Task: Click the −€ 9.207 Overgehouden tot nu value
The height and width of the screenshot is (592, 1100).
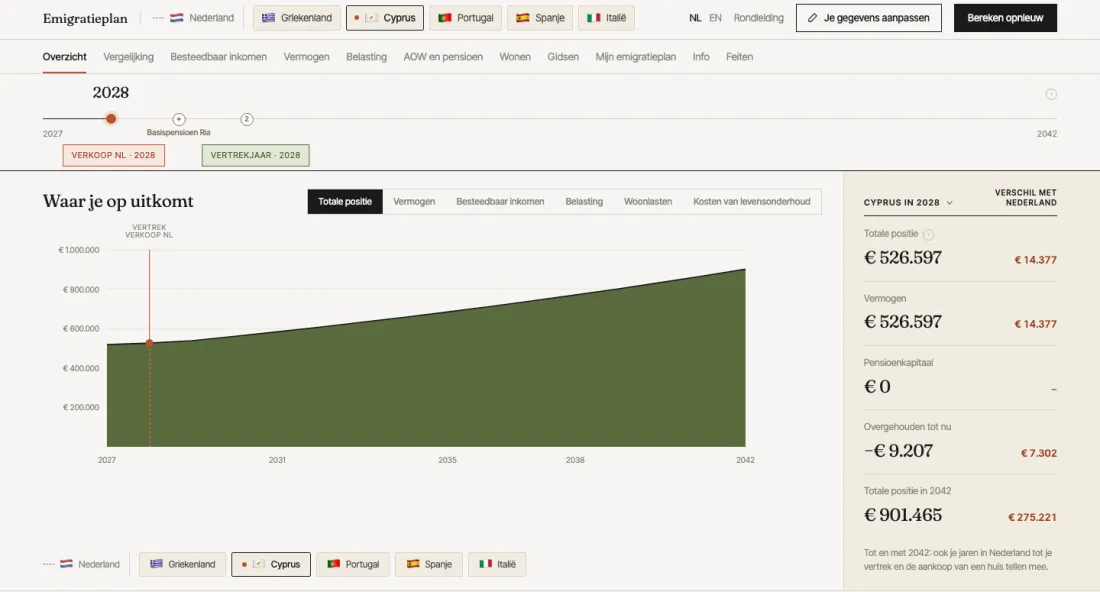Action: click(x=899, y=450)
